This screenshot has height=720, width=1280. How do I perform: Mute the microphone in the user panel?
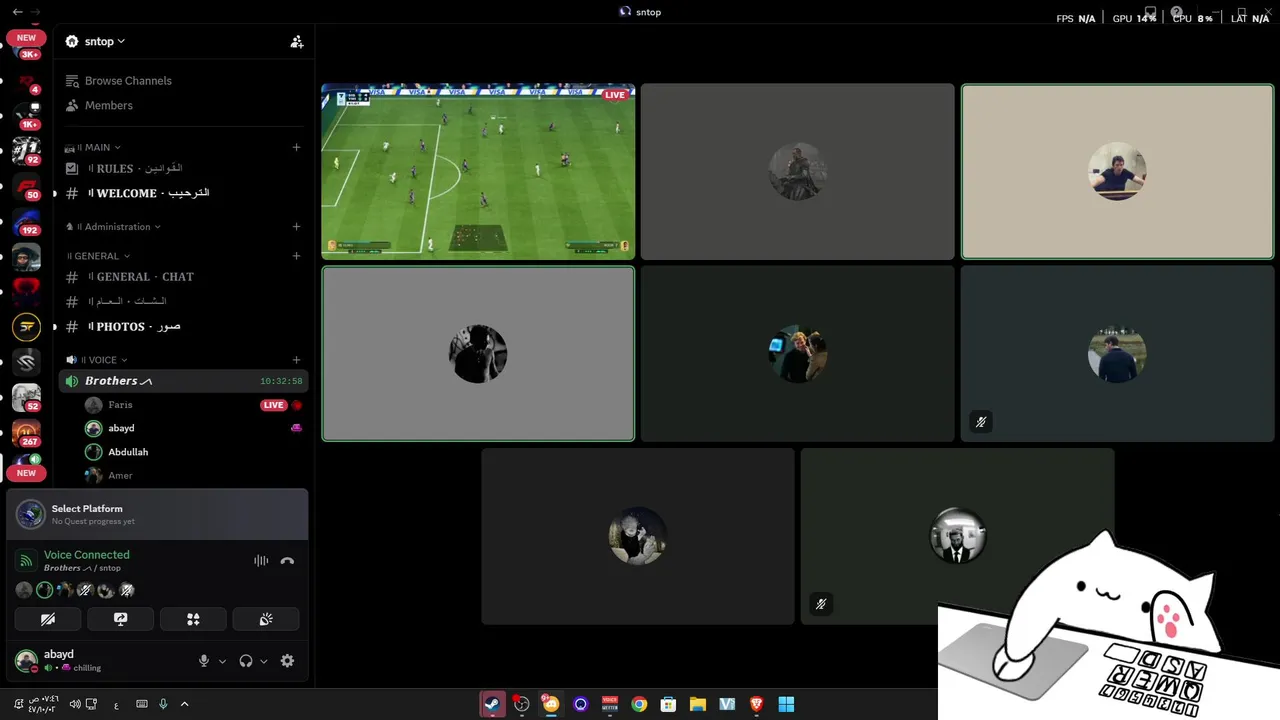(204, 661)
